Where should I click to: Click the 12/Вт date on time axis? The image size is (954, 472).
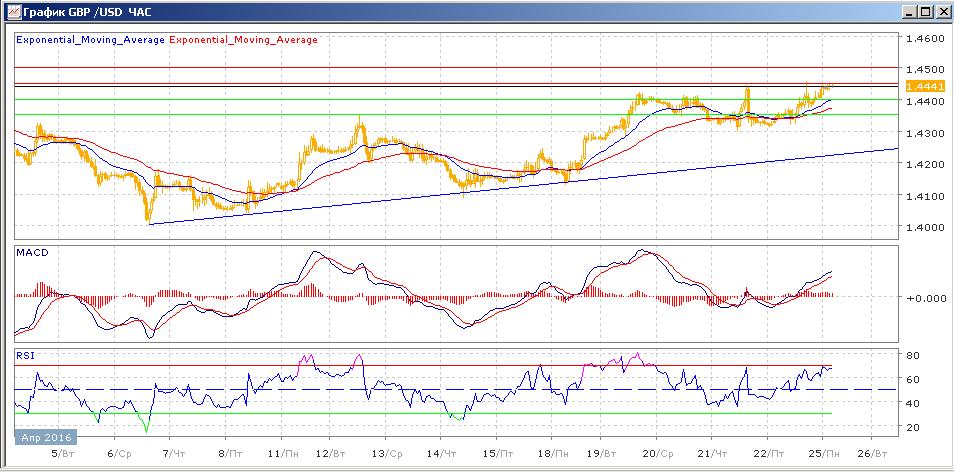pyautogui.click(x=332, y=454)
